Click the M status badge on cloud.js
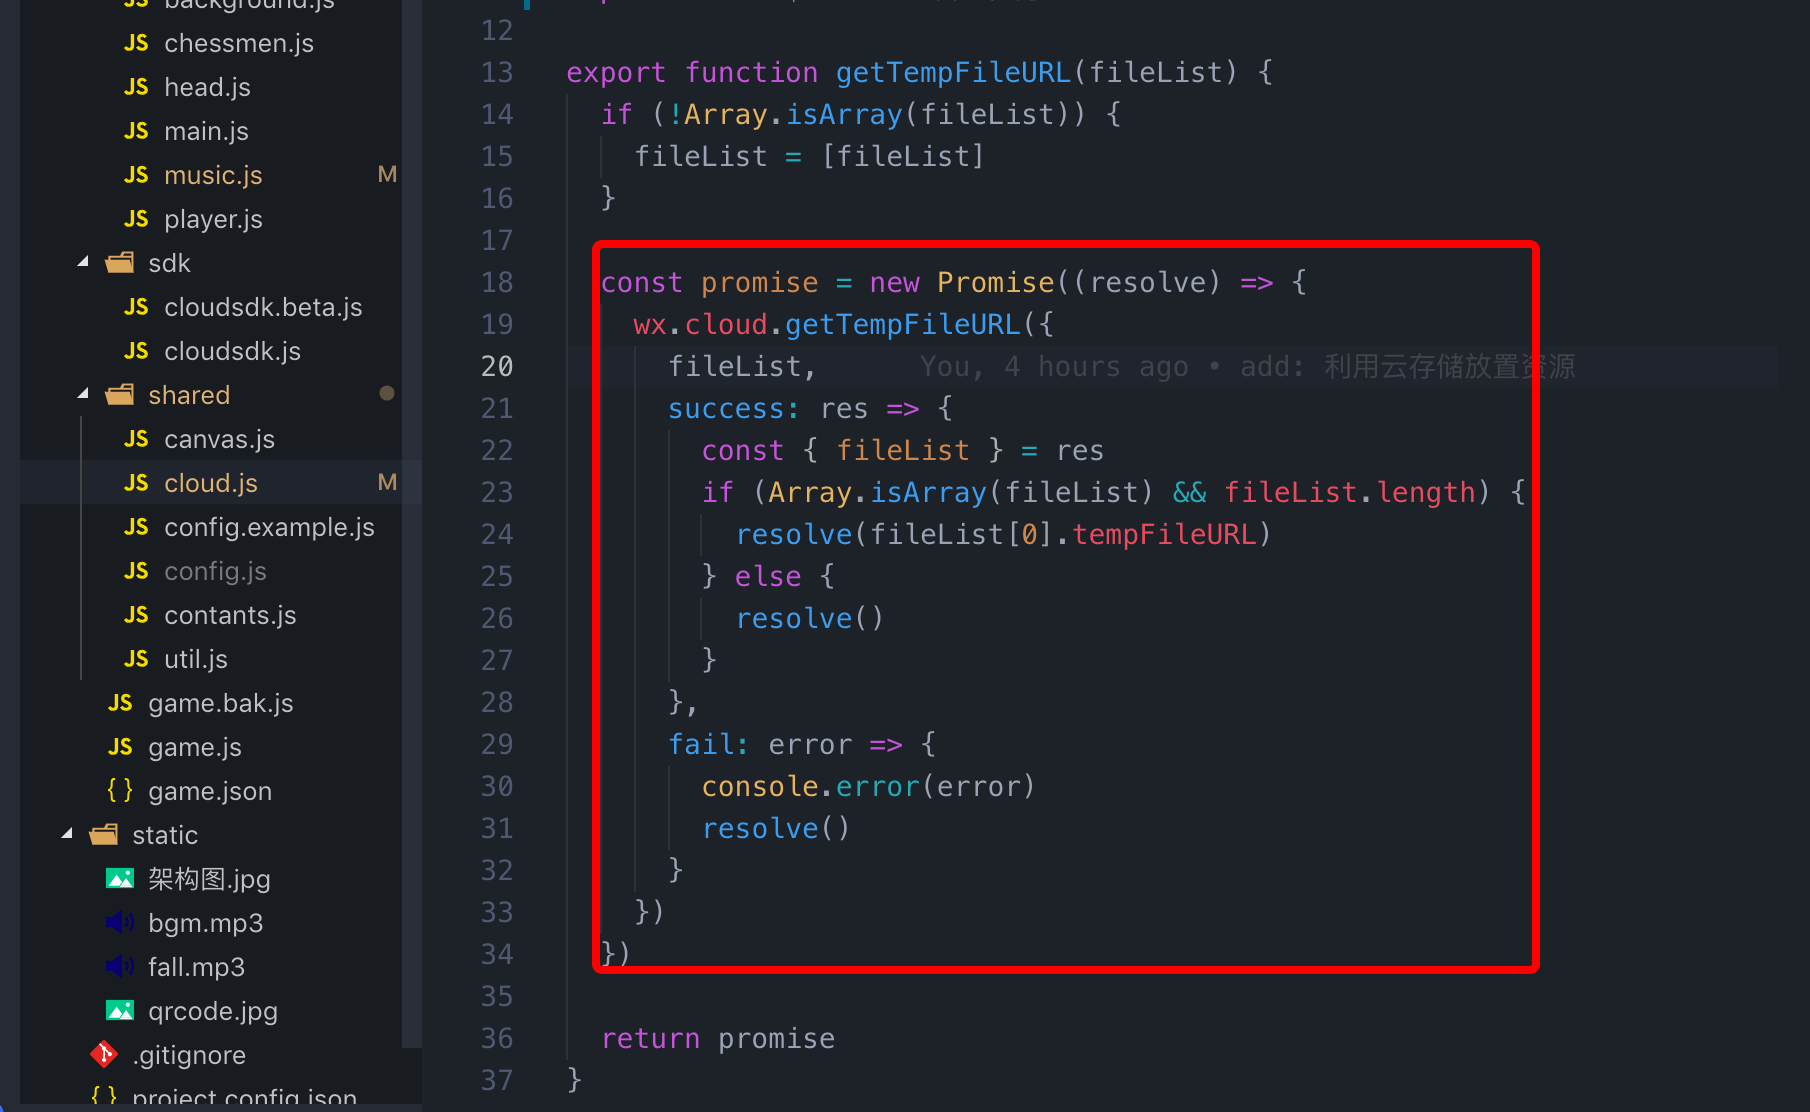The height and width of the screenshot is (1112, 1810). (x=387, y=483)
